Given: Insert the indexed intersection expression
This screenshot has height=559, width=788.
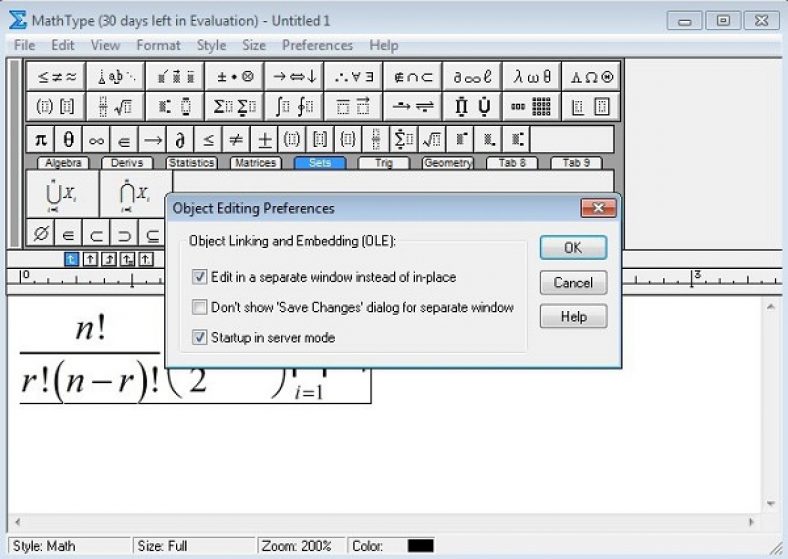Looking at the screenshot, I should [x=136, y=194].
